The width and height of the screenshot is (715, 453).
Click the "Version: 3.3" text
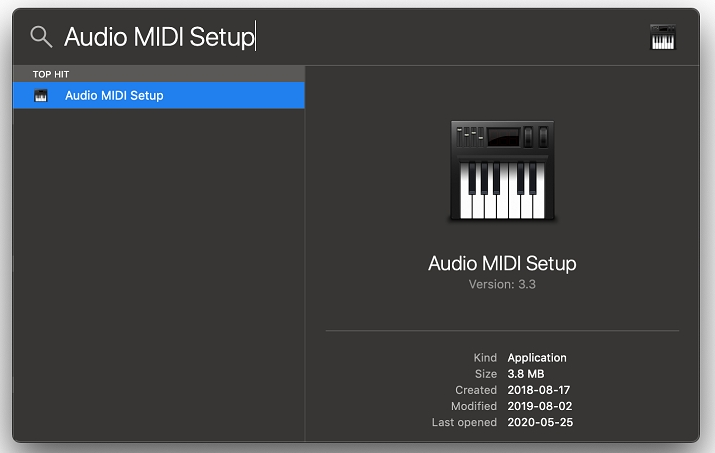[x=502, y=284]
